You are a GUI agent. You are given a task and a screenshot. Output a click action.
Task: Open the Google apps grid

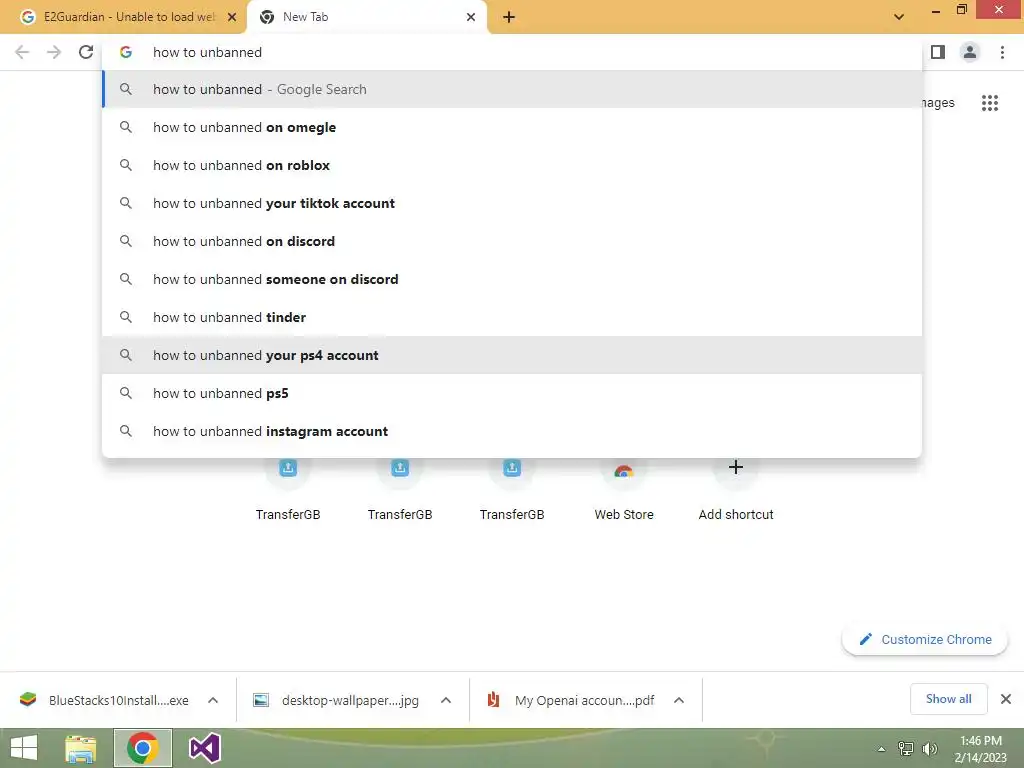989,103
